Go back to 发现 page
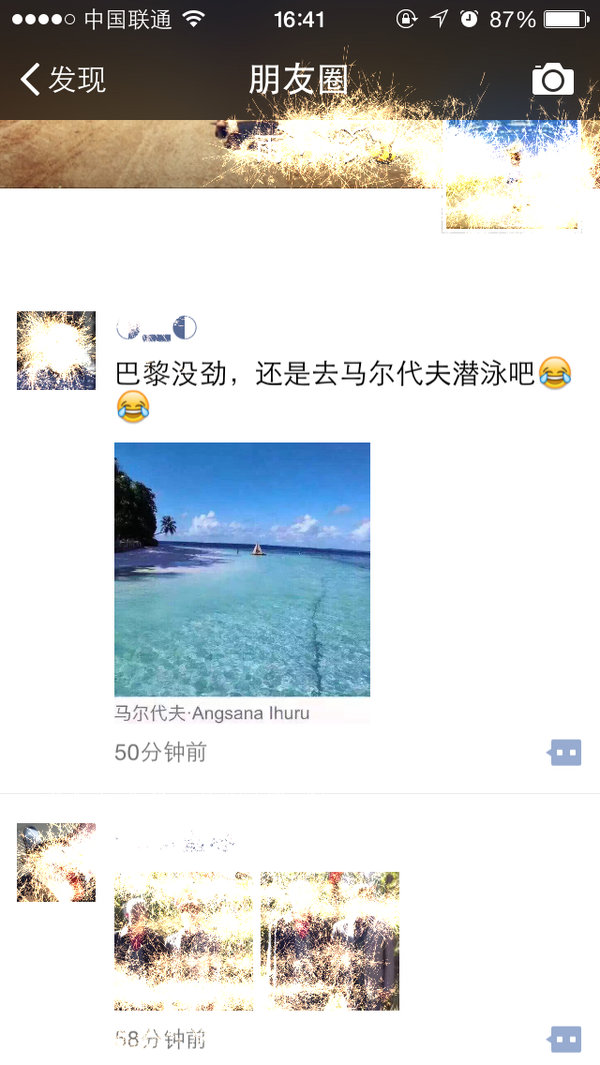600x1065 pixels. 63,79
